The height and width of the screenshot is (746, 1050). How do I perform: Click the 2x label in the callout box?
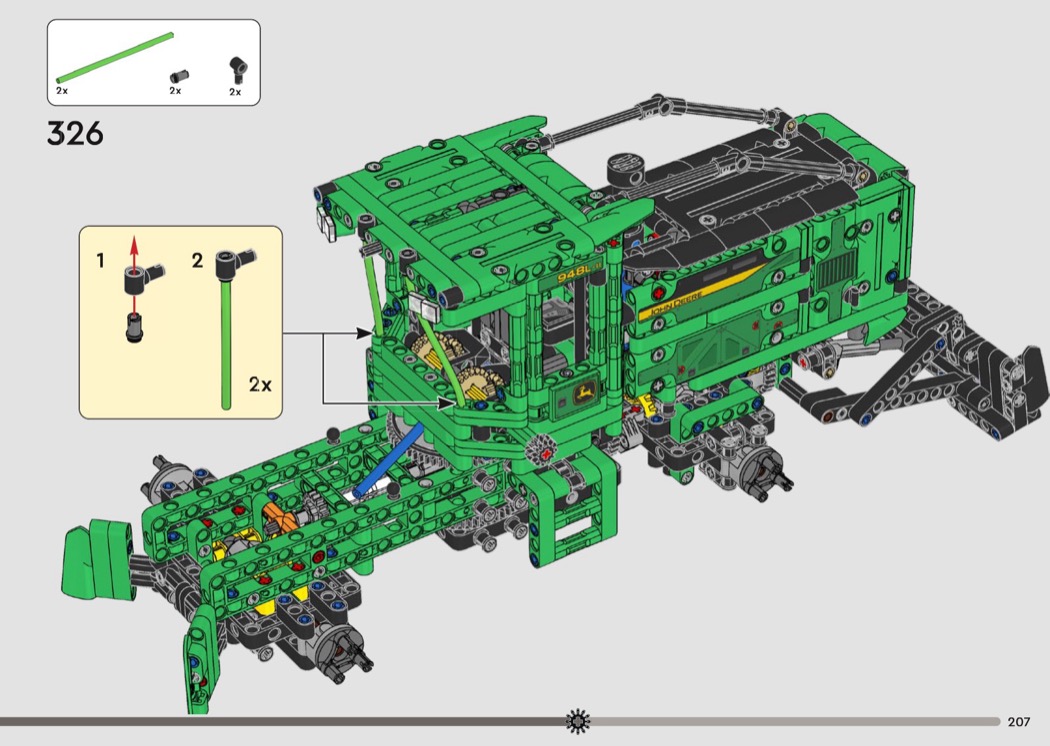click(x=260, y=385)
